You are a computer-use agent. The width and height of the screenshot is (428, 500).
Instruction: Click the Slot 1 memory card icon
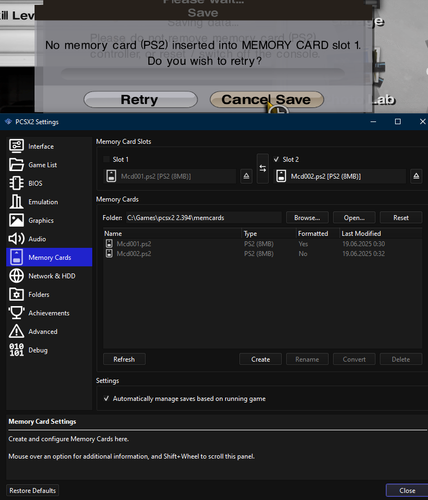pyautogui.click(x=111, y=176)
